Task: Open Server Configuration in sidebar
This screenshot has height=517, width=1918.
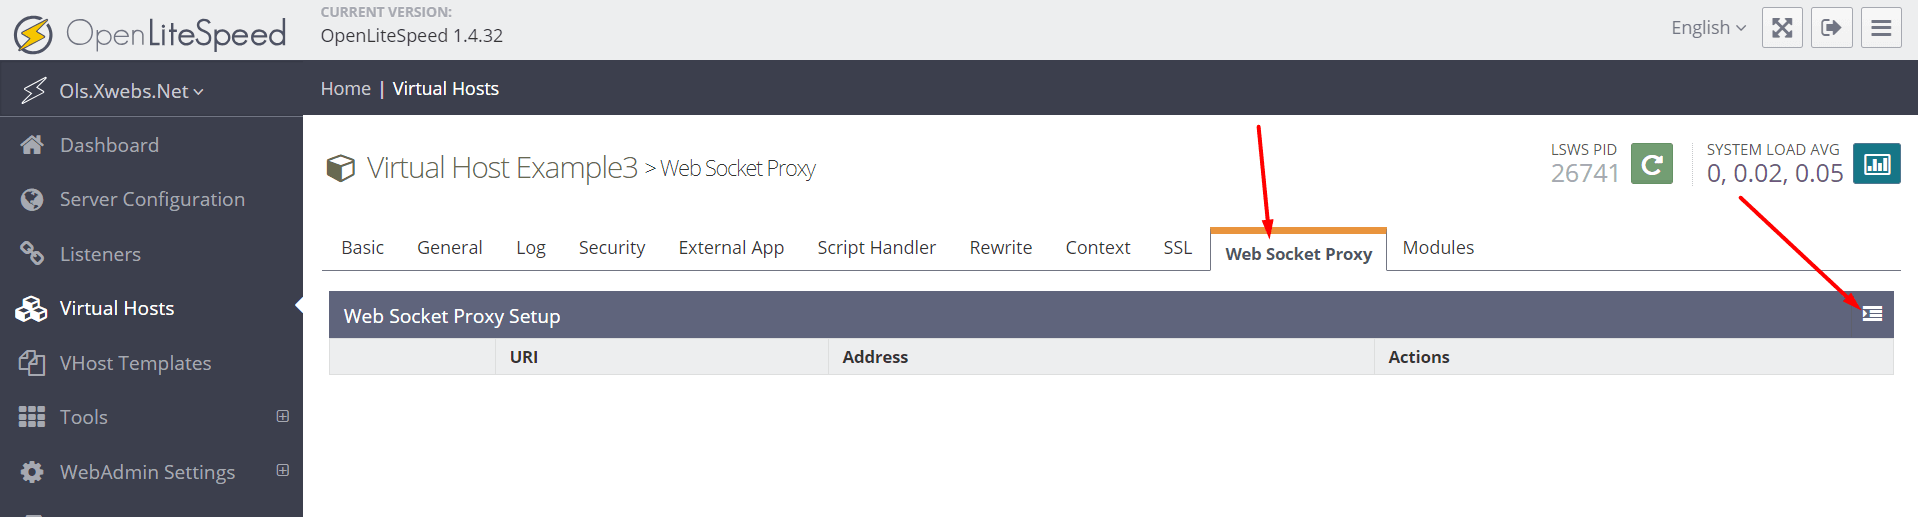Action: [151, 199]
